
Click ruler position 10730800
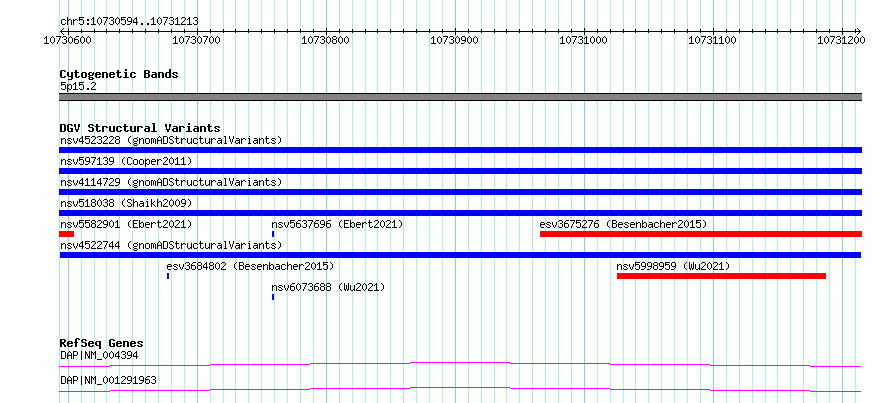coord(325,40)
